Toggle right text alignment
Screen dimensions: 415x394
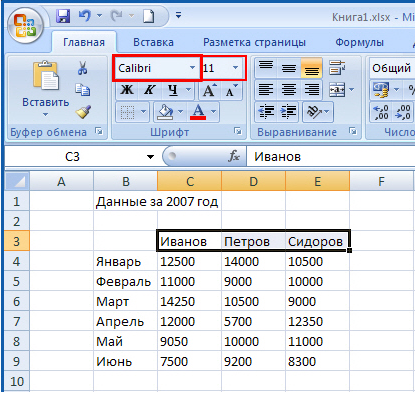point(311,90)
